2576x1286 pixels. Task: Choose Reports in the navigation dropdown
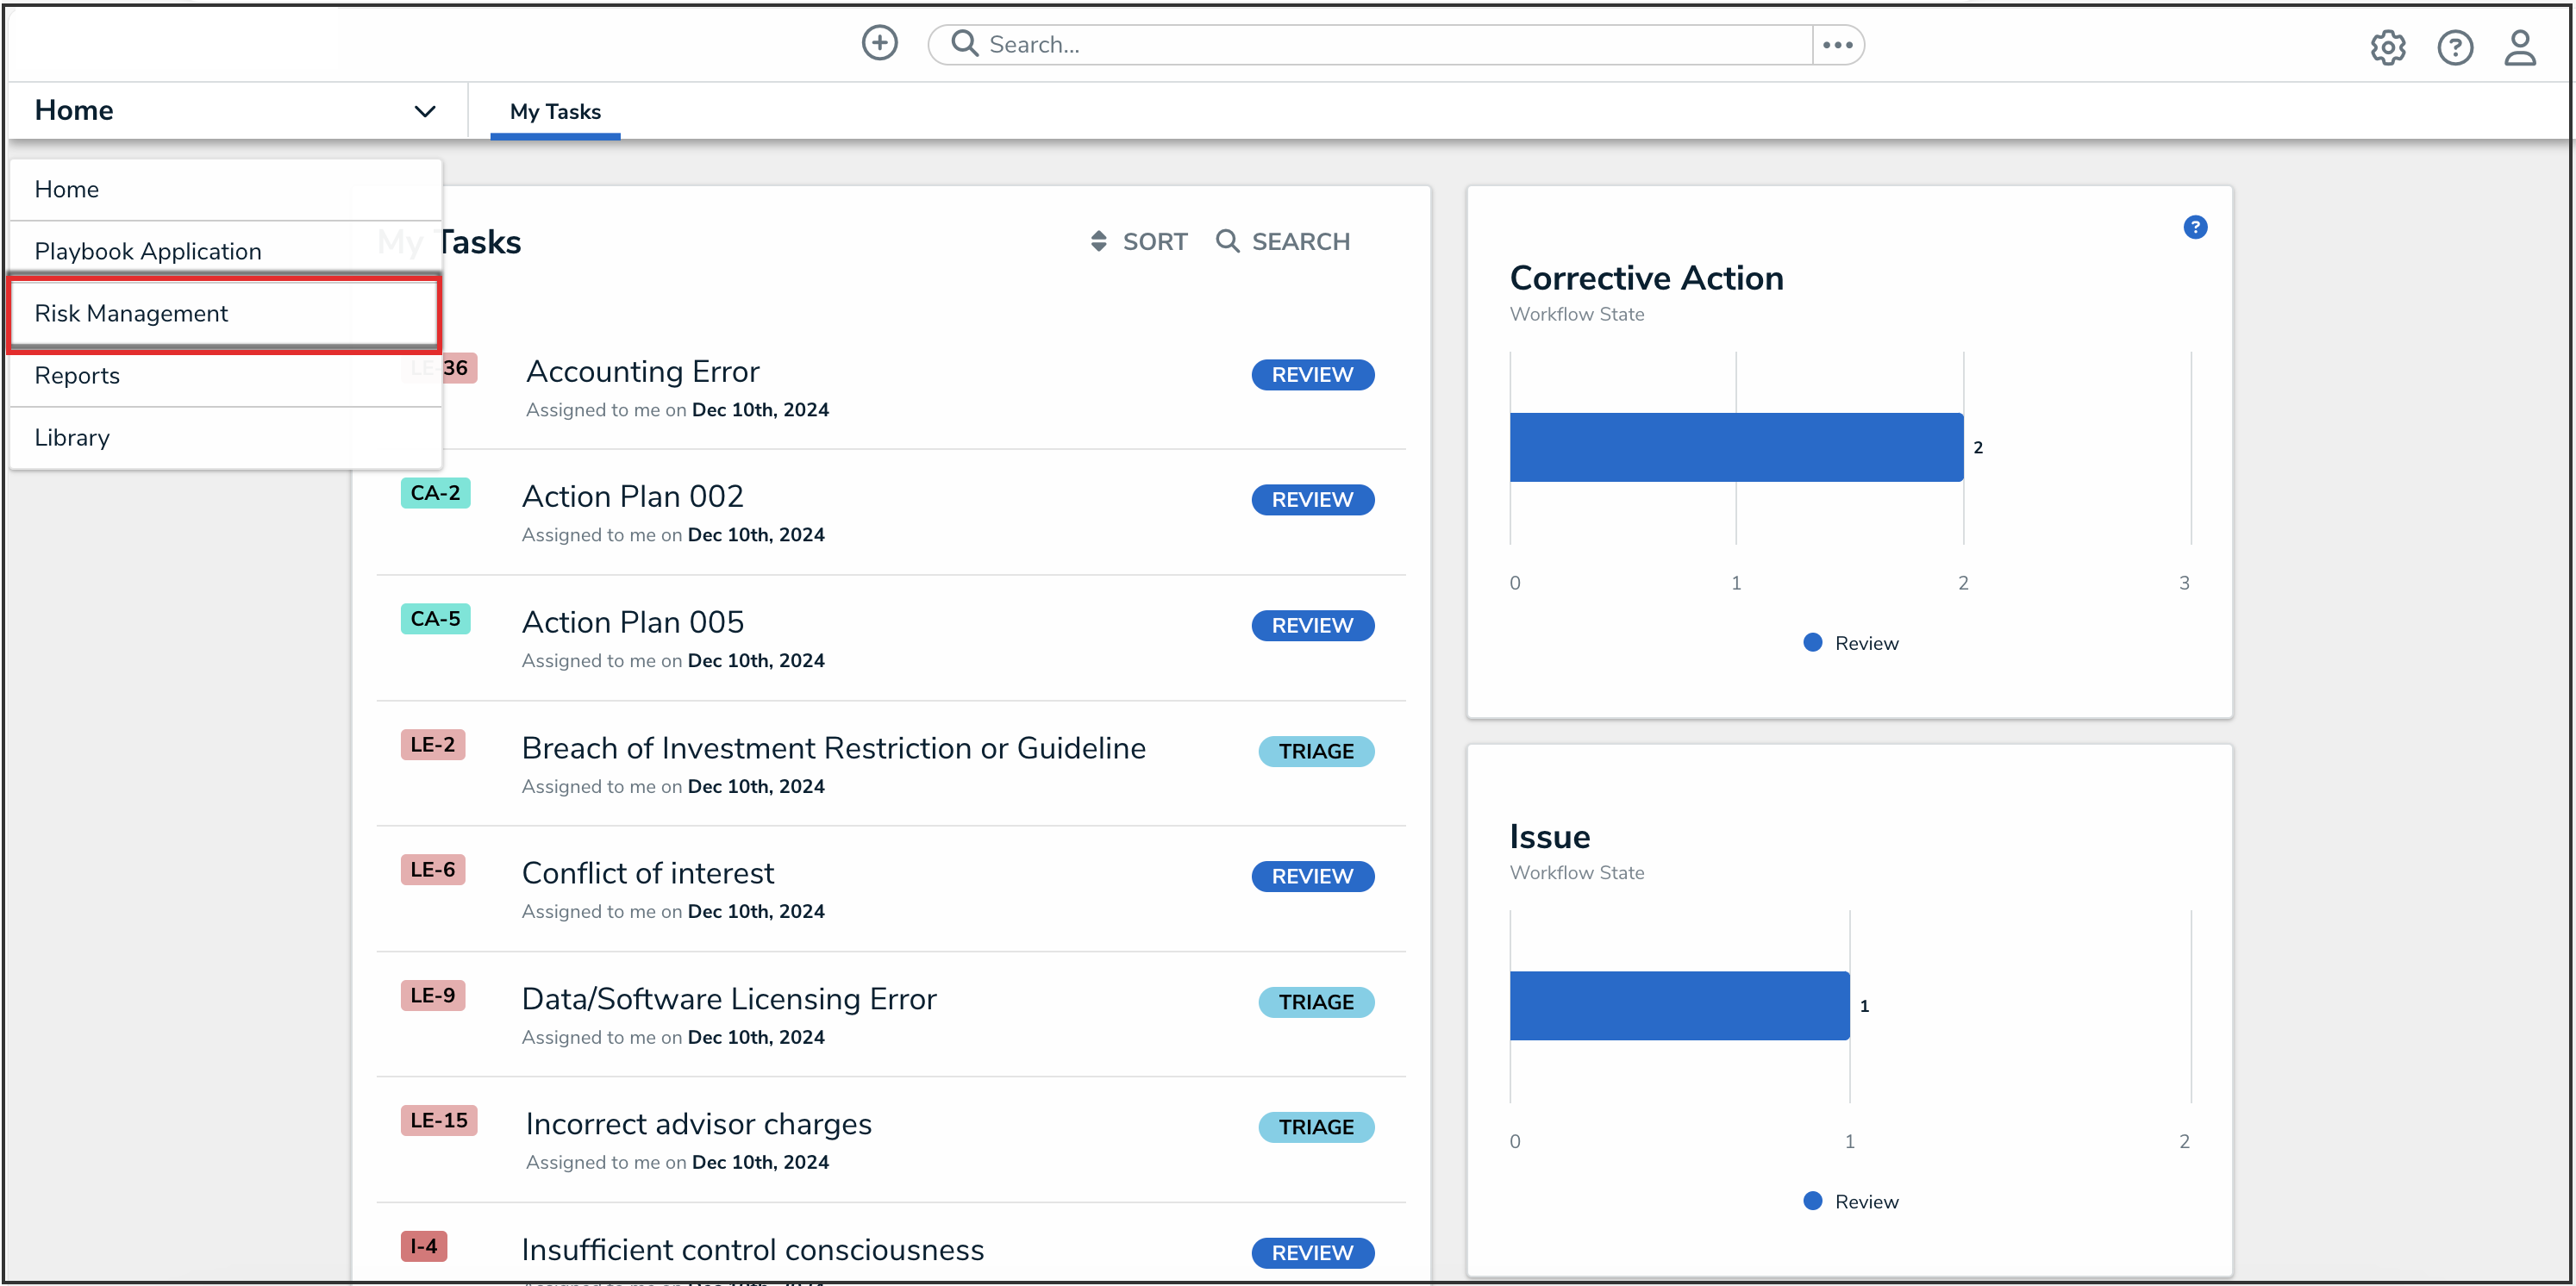tap(77, 375)
